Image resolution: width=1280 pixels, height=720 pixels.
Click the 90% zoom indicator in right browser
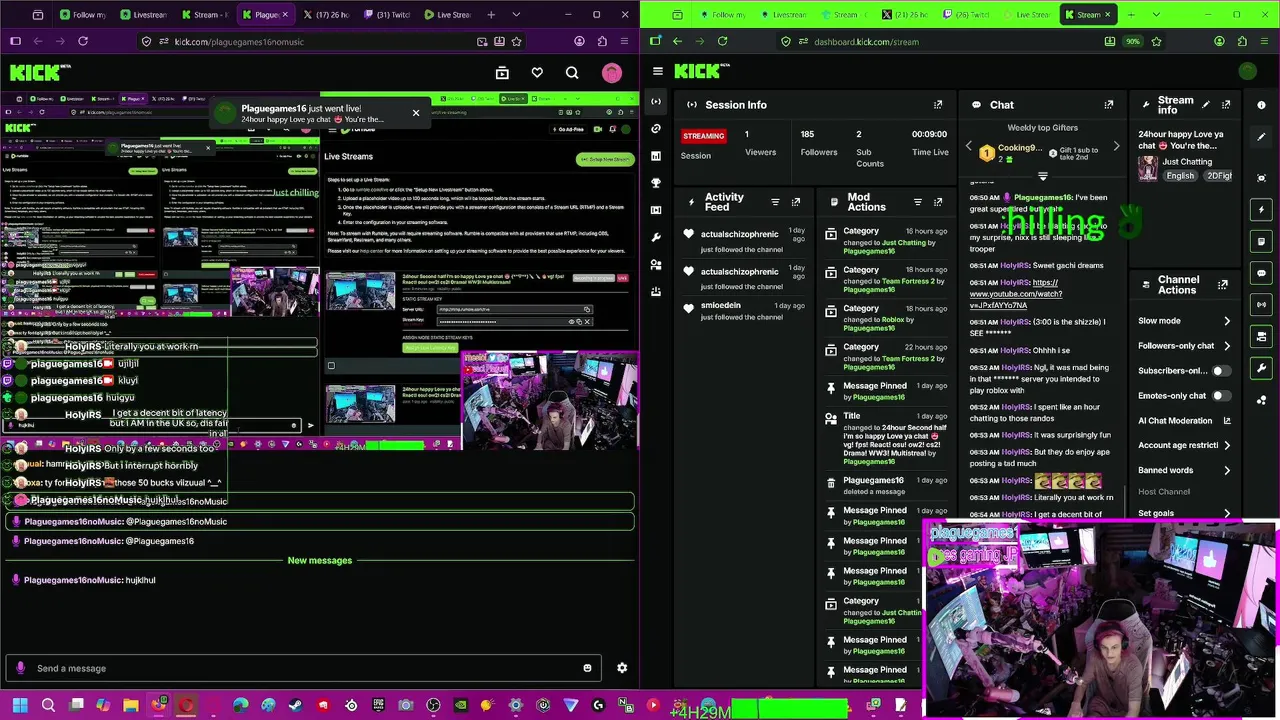pos(1133,41)
